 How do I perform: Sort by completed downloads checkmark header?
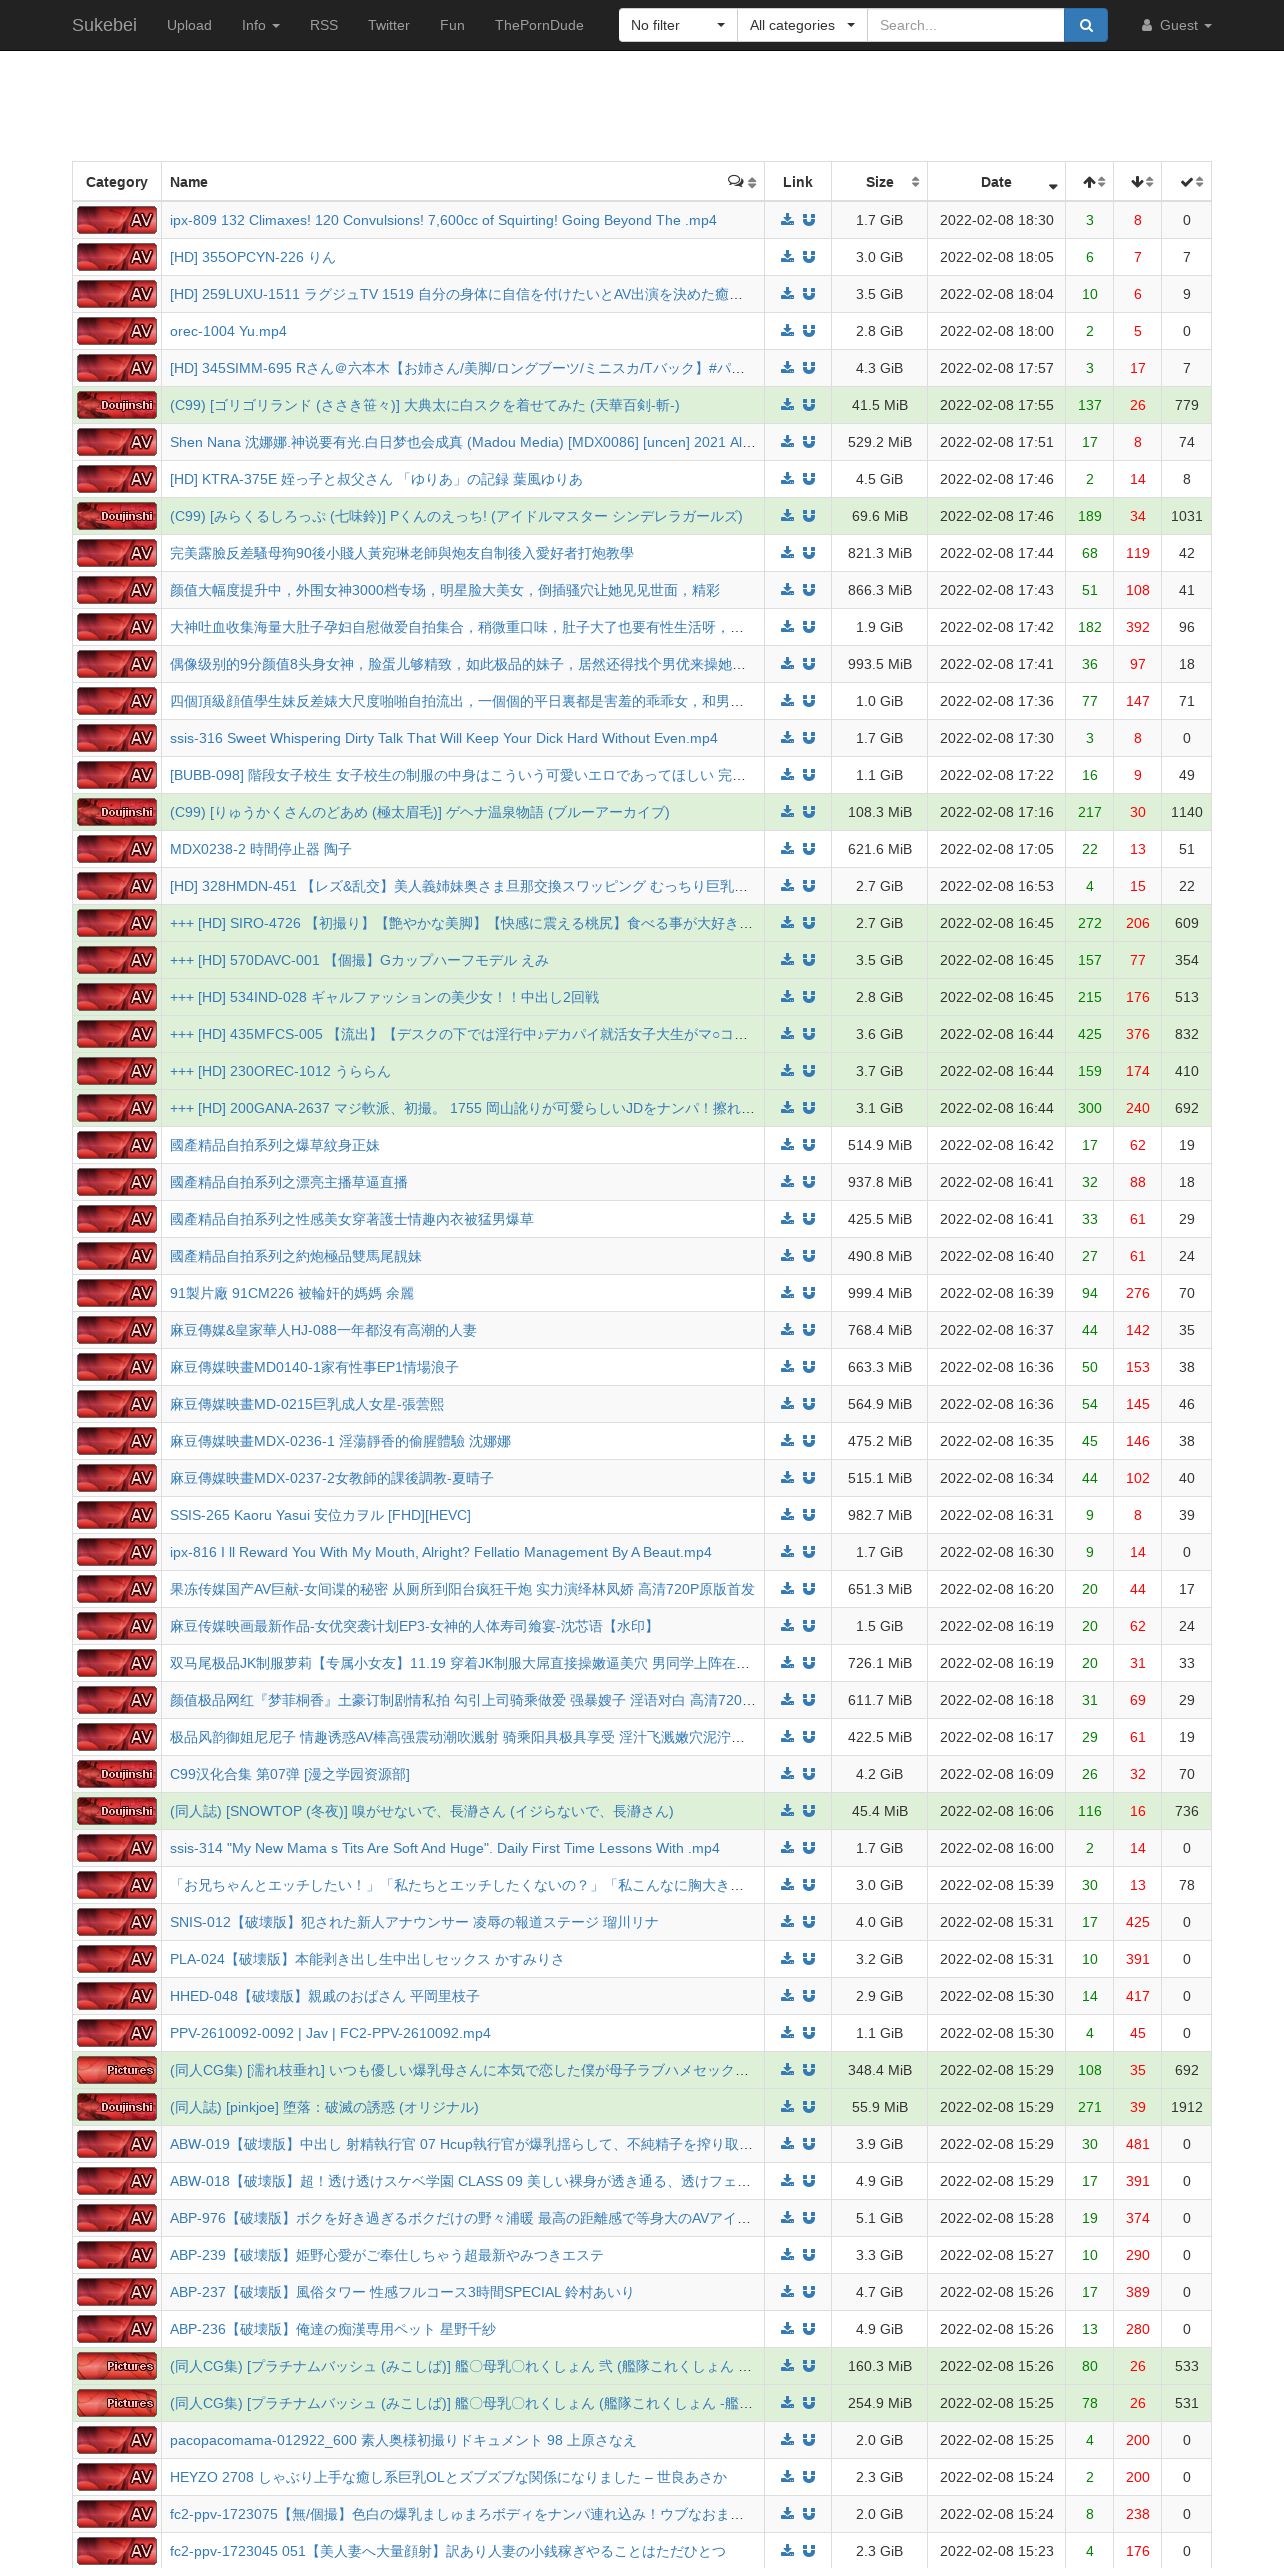pos(1186,182)
